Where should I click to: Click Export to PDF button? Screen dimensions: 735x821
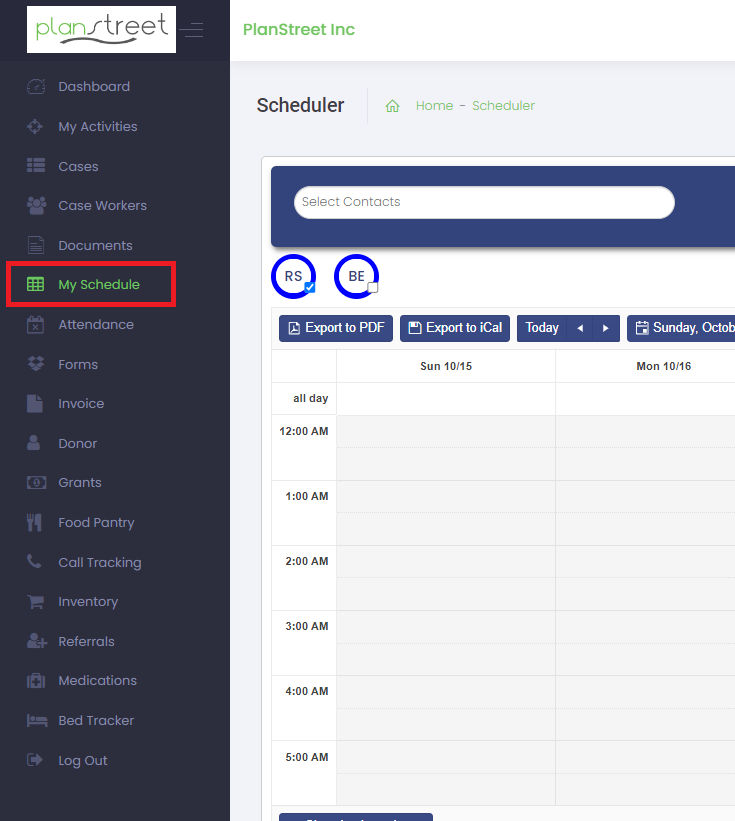336,328
